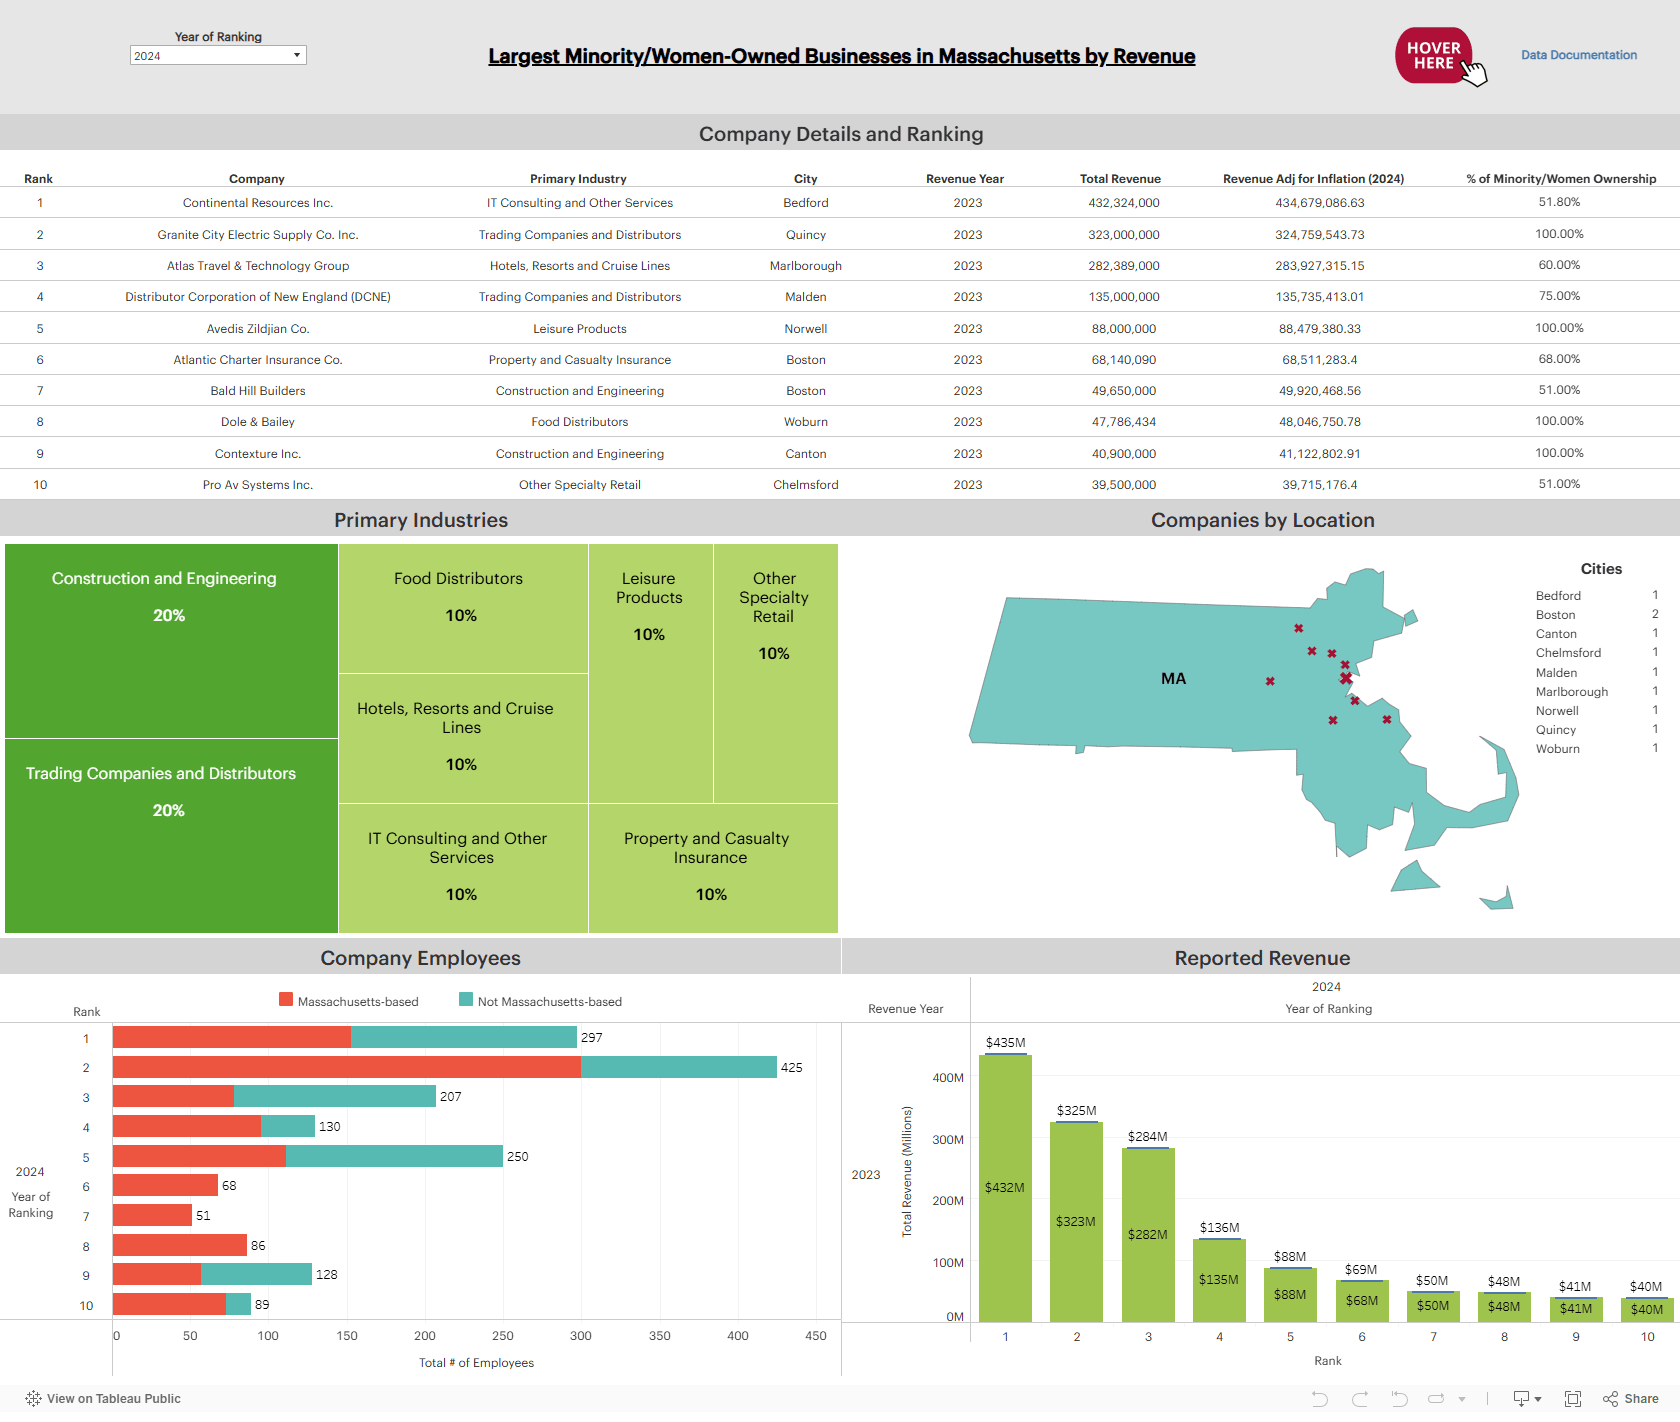1680x1422 pixels.
Task: Click the Total Revenue column header
Action: coord(1120,179)
